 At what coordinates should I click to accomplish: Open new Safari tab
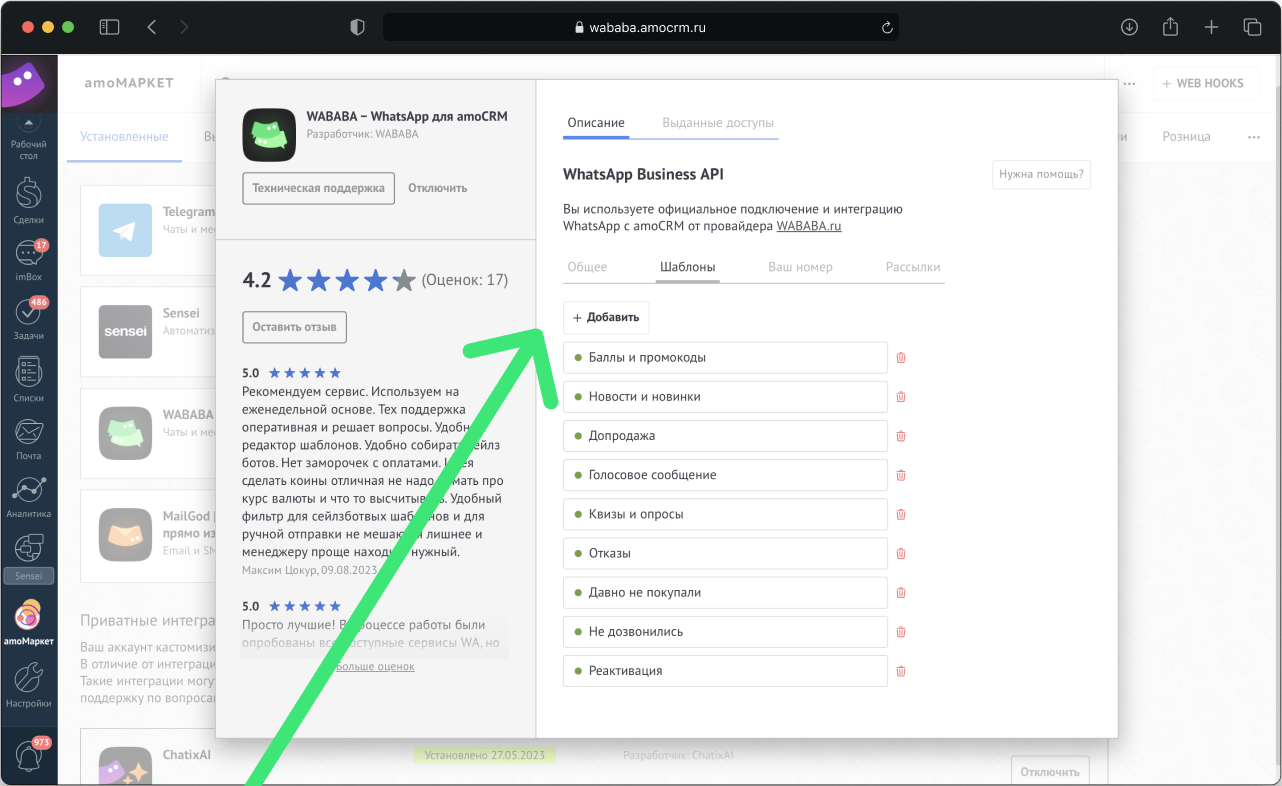pyautogui.click(x=1211, y=27)
